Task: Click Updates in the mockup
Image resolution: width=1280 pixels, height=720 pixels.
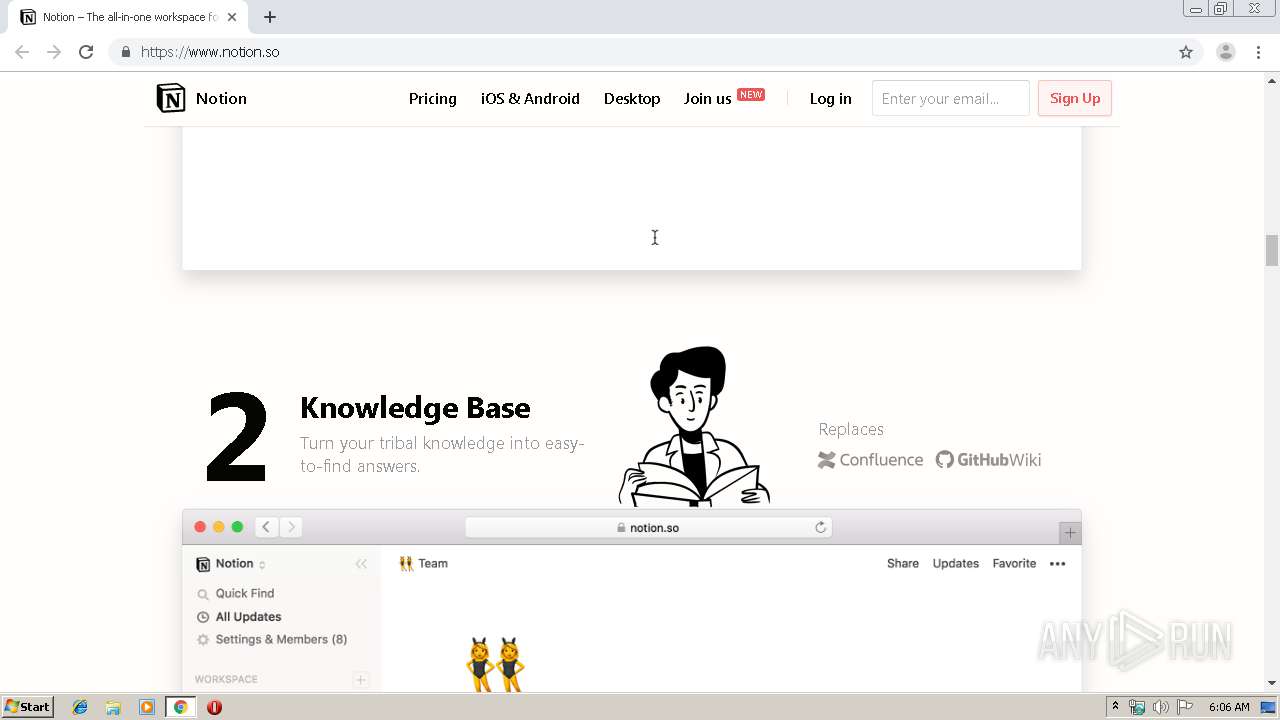Action: [956, 564]
